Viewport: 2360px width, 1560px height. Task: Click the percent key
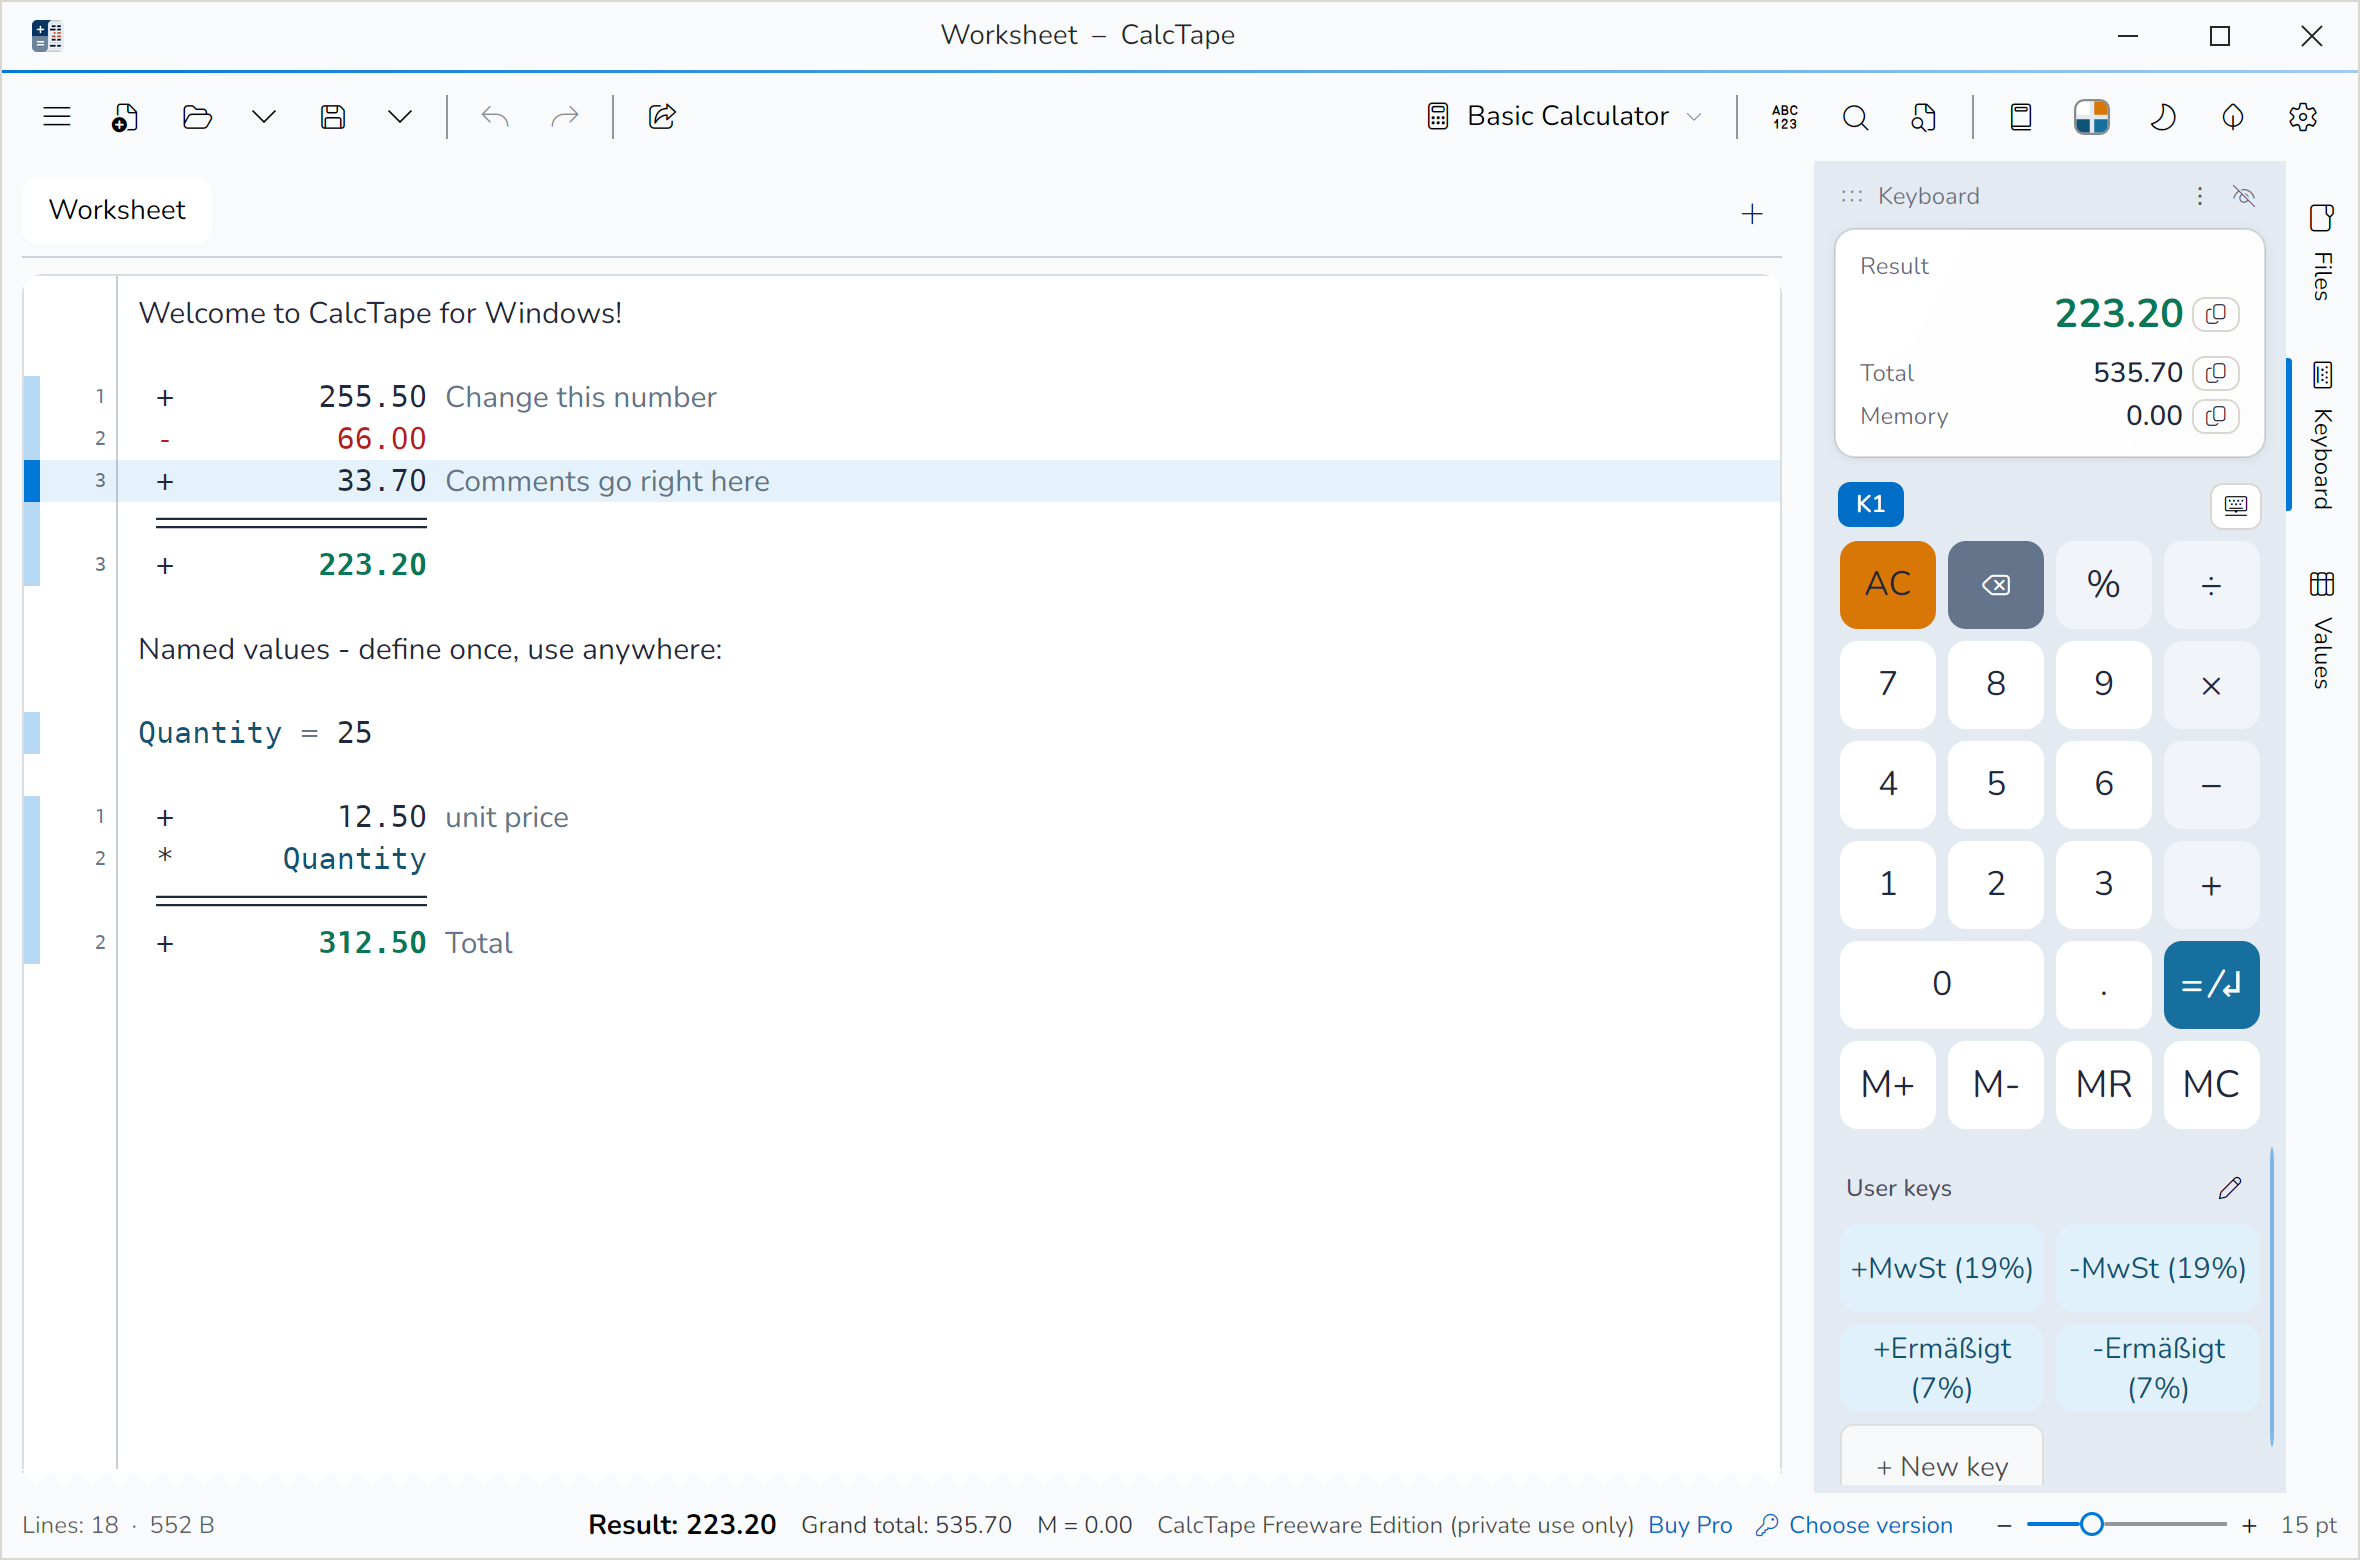pos(2104,585)
